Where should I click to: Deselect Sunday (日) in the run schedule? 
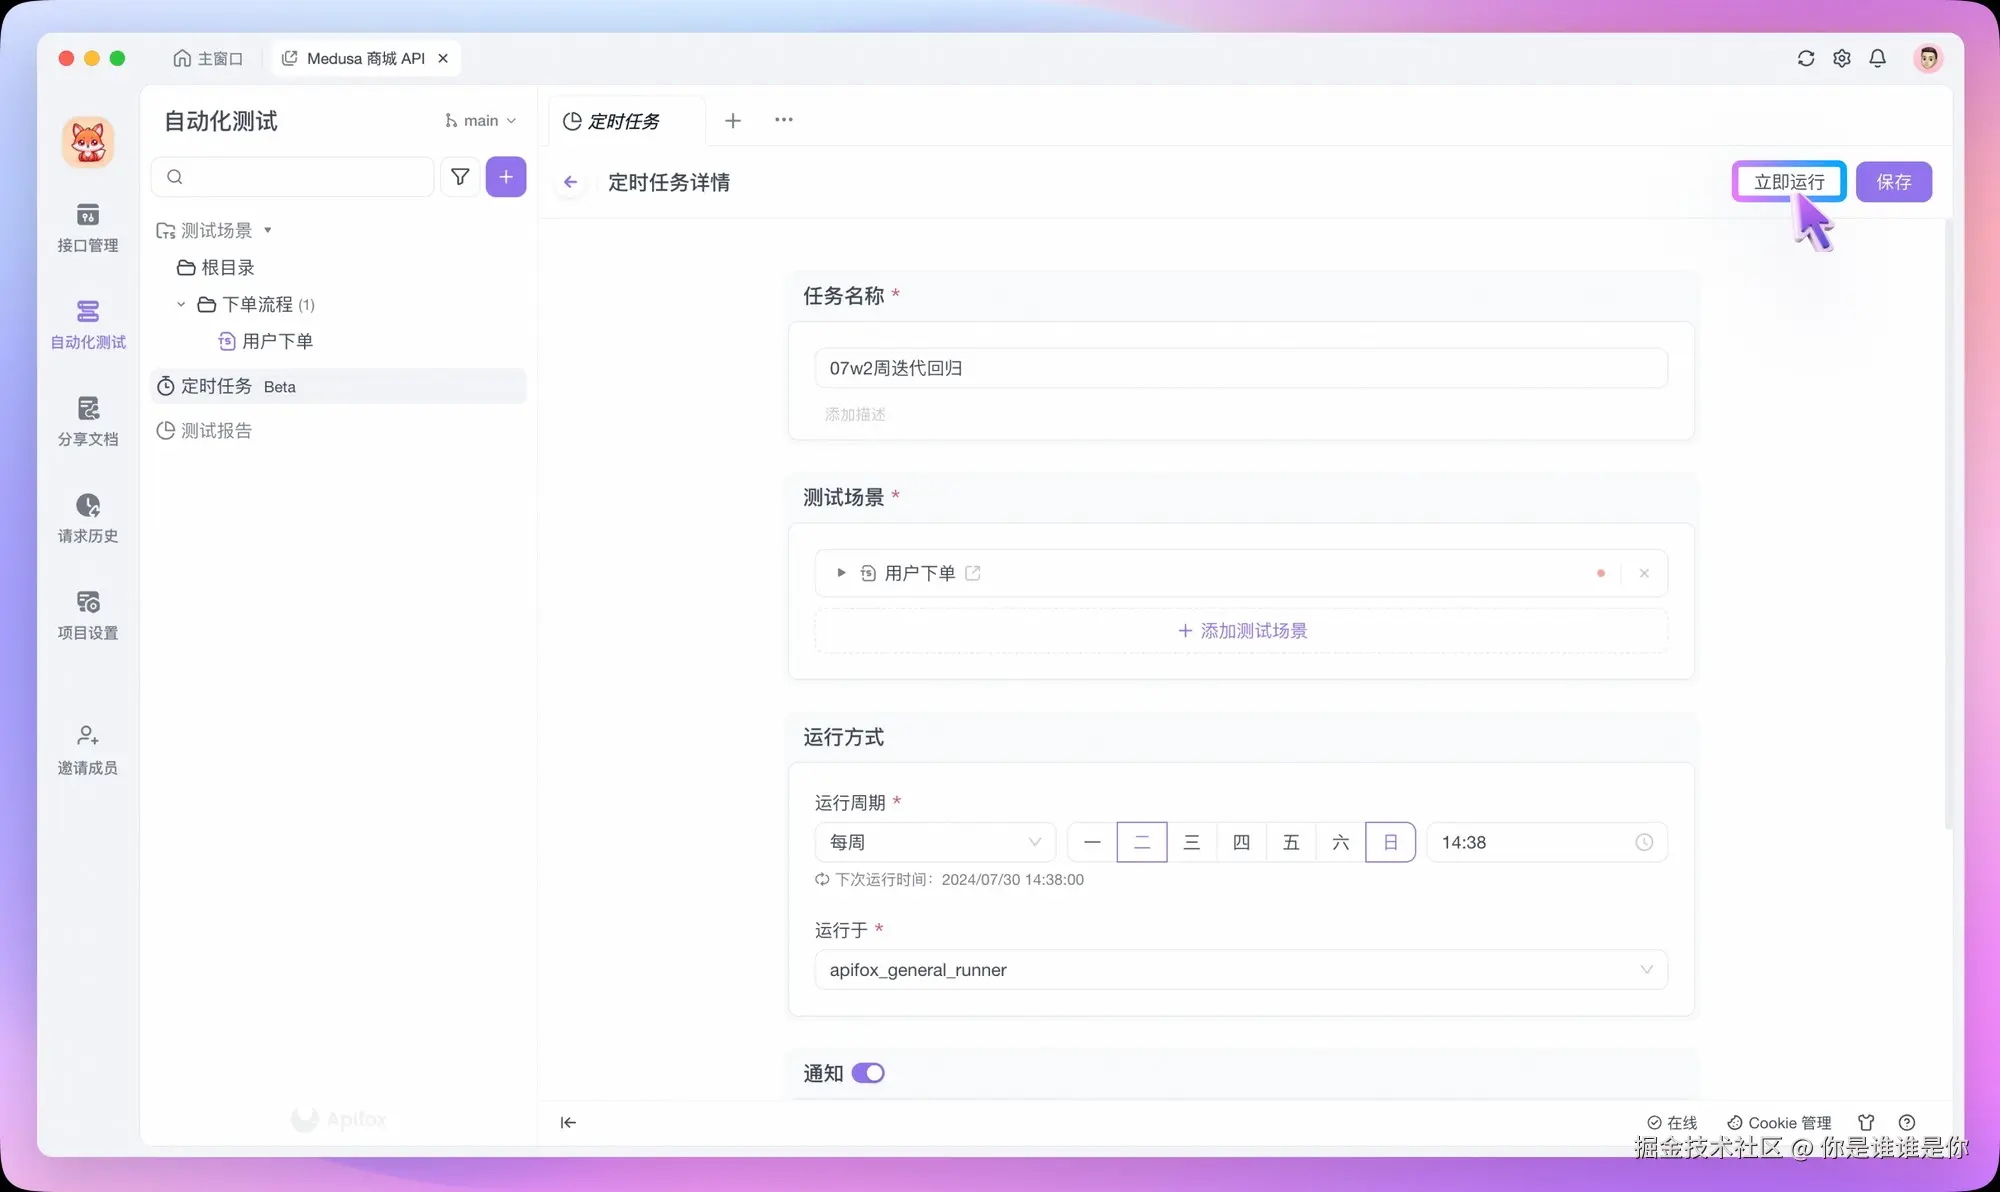point(1390,842)
